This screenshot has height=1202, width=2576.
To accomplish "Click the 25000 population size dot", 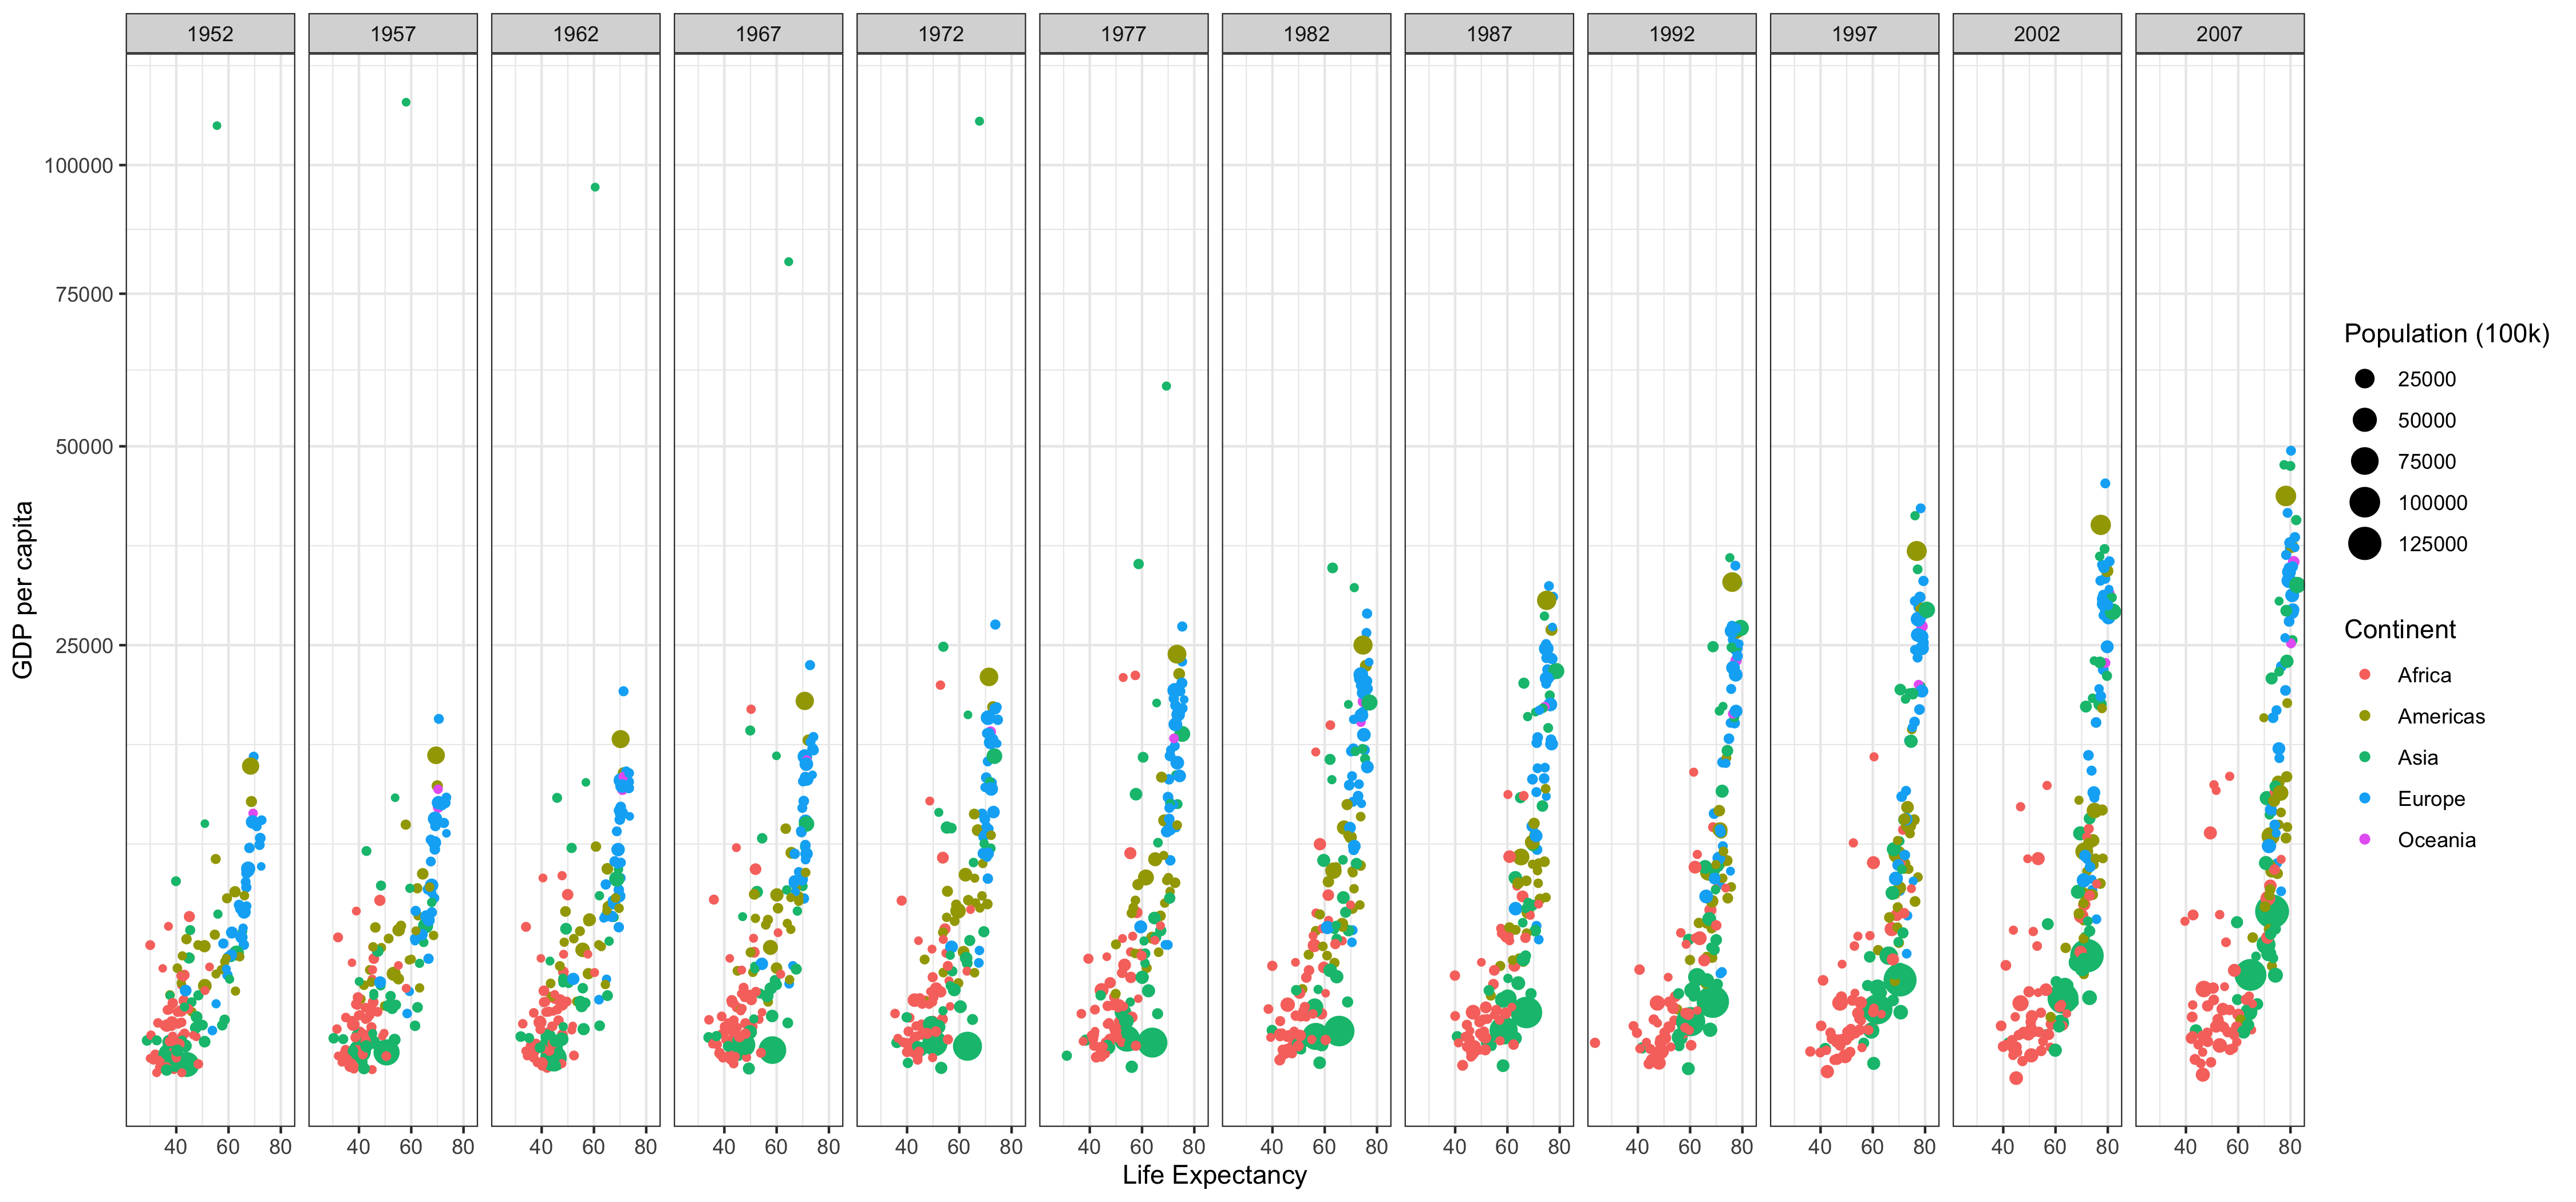I will click(2365, 379).
